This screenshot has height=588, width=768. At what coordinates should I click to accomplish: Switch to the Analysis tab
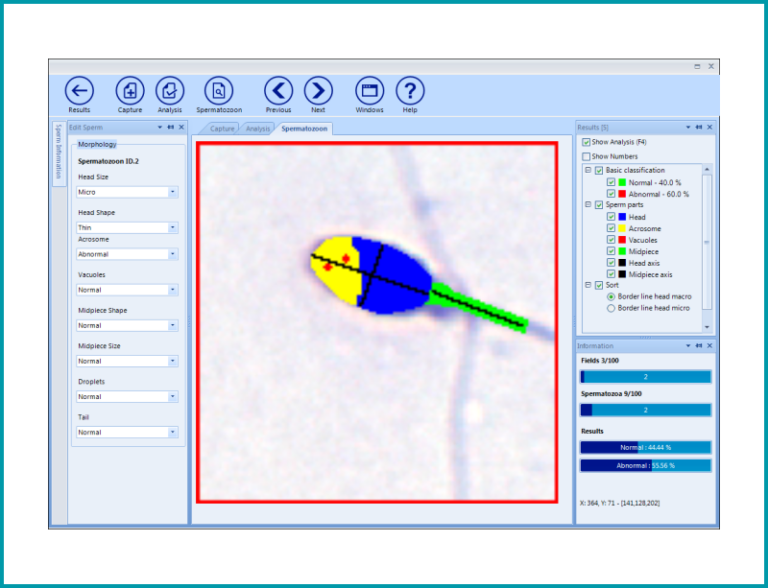(x=258, y=129)
